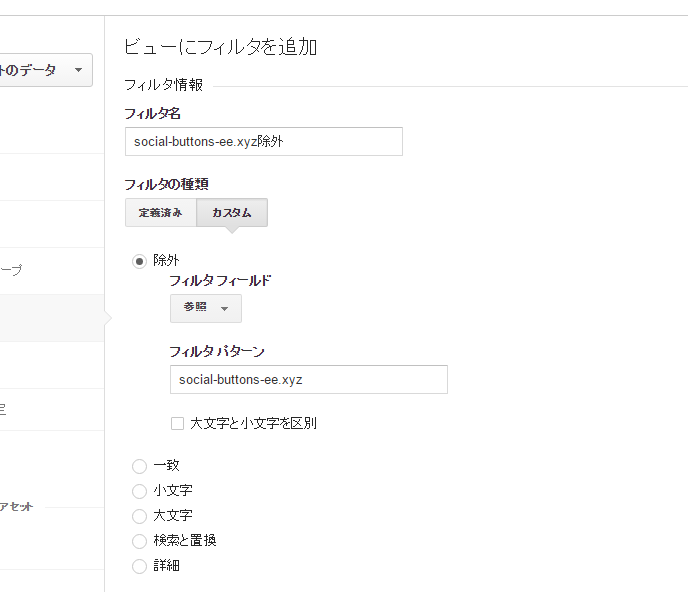Click the フィルタ パターン input field
This screenshot has height=592, width=688.
coord(309,379)
